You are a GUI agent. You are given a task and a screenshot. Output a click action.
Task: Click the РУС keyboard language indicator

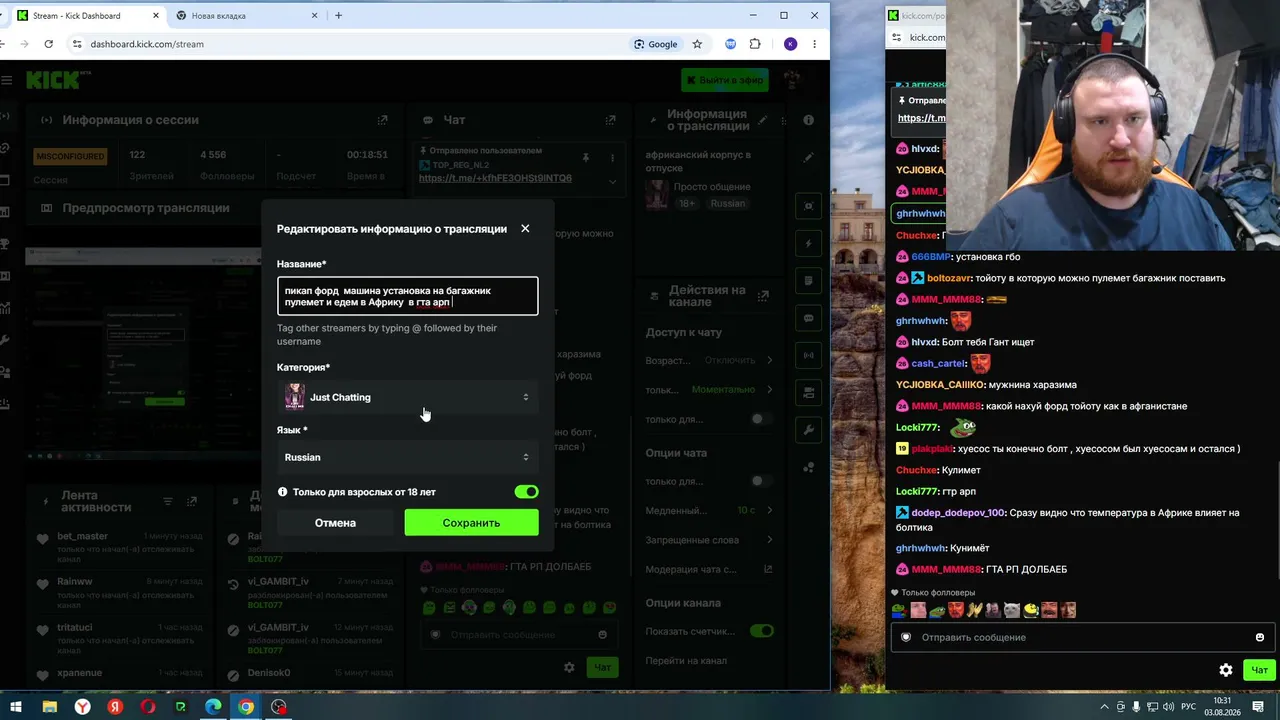[x=1189, y=707]
